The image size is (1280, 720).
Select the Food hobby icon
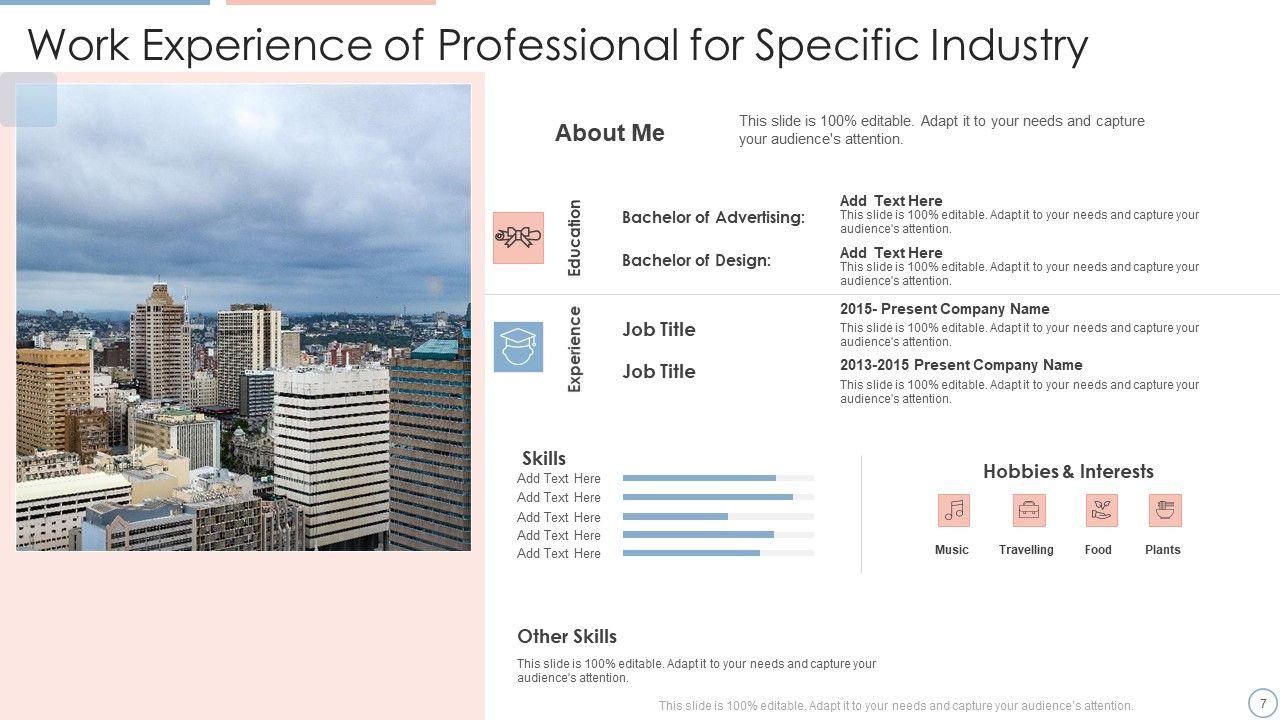click(1101, 510)
